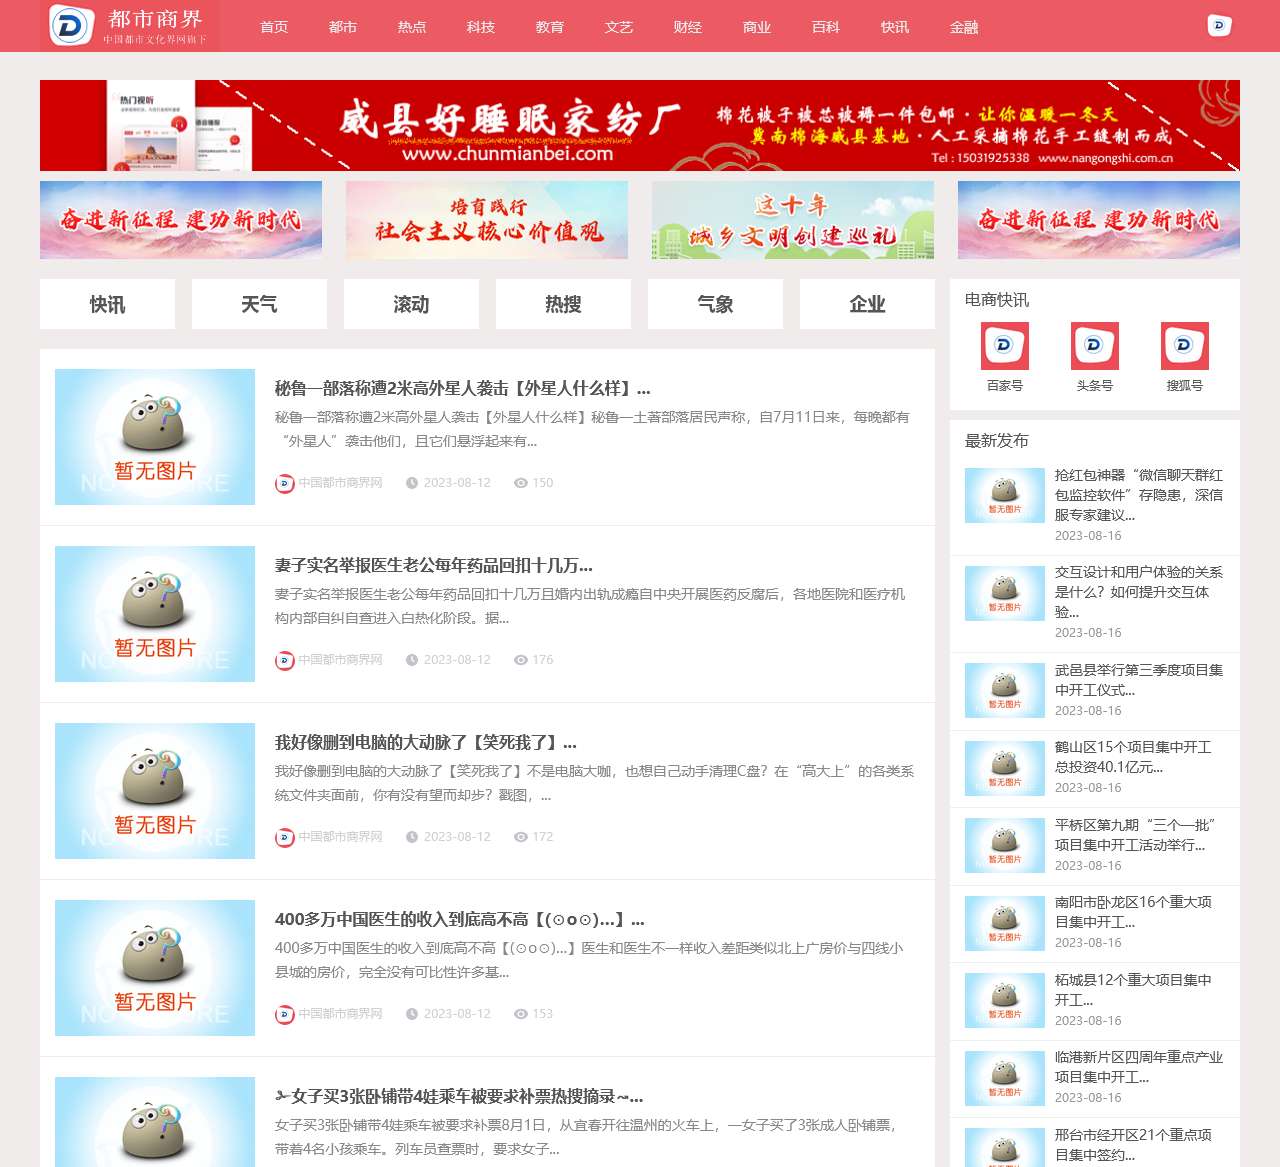Open the user avatar icon in header
The image size is (1280, 1167).
pyautogui.click(x=1219, y=26)
